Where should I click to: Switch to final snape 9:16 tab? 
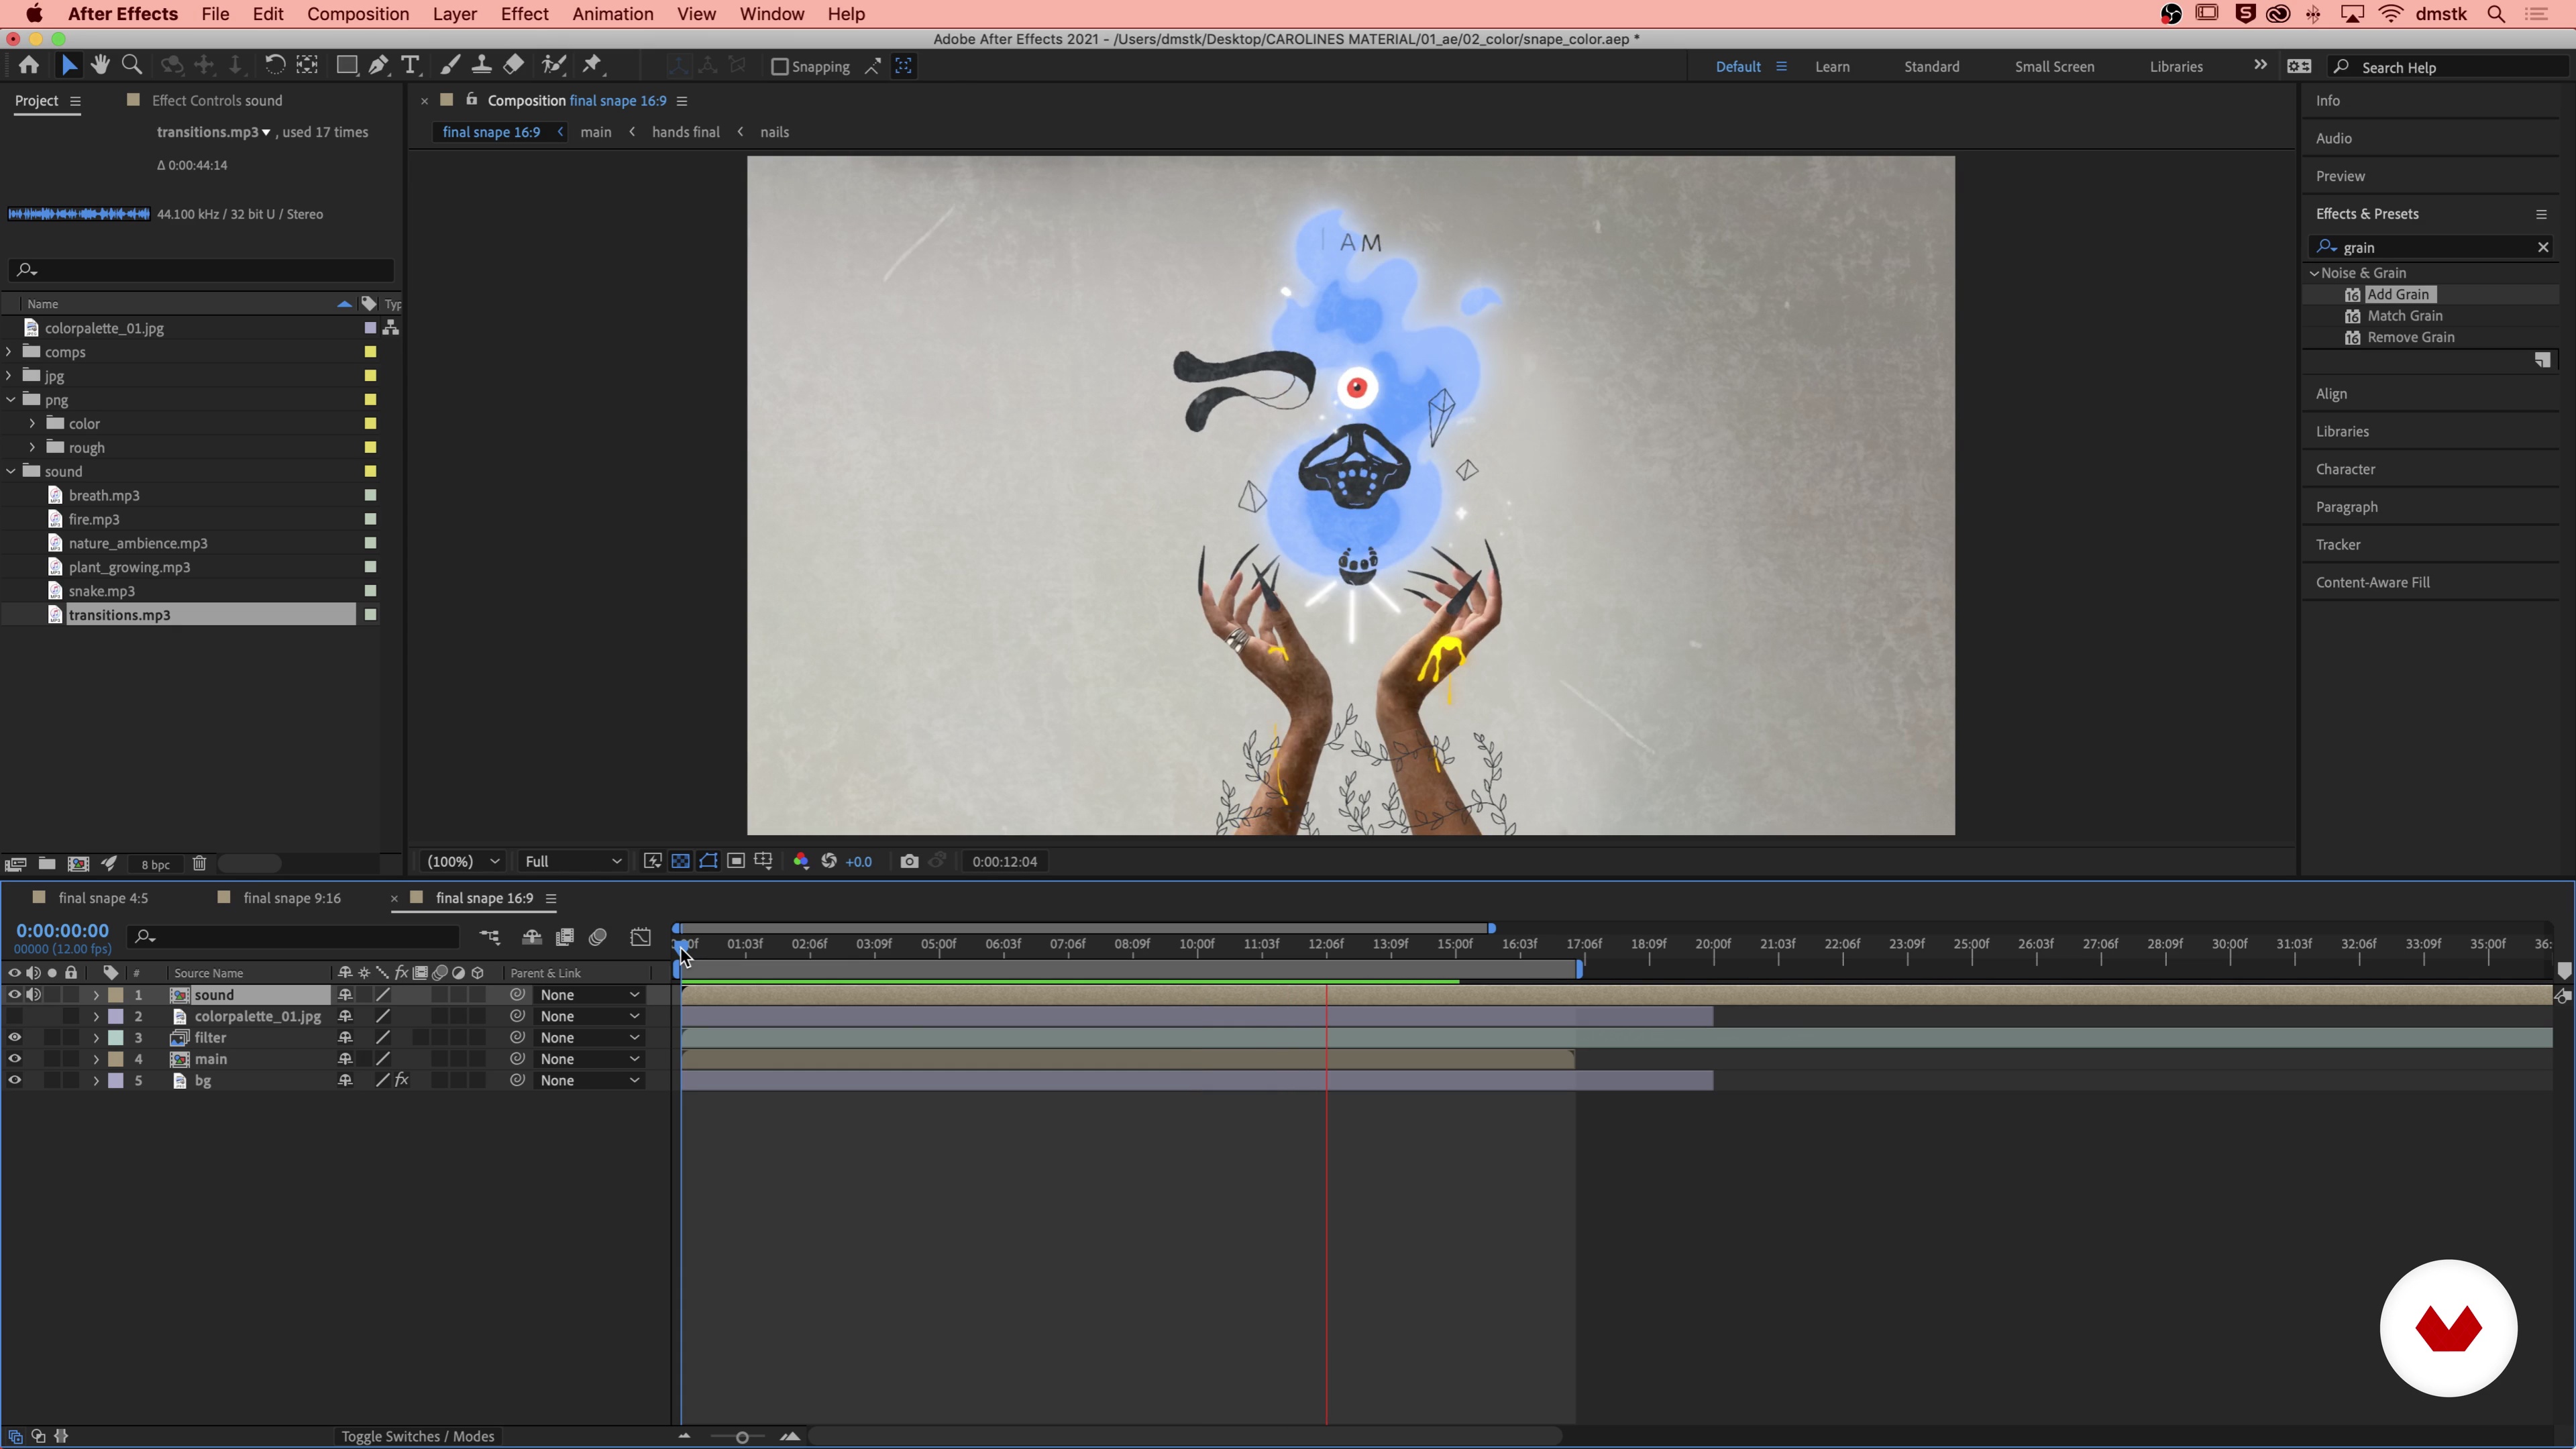point(291,898)
